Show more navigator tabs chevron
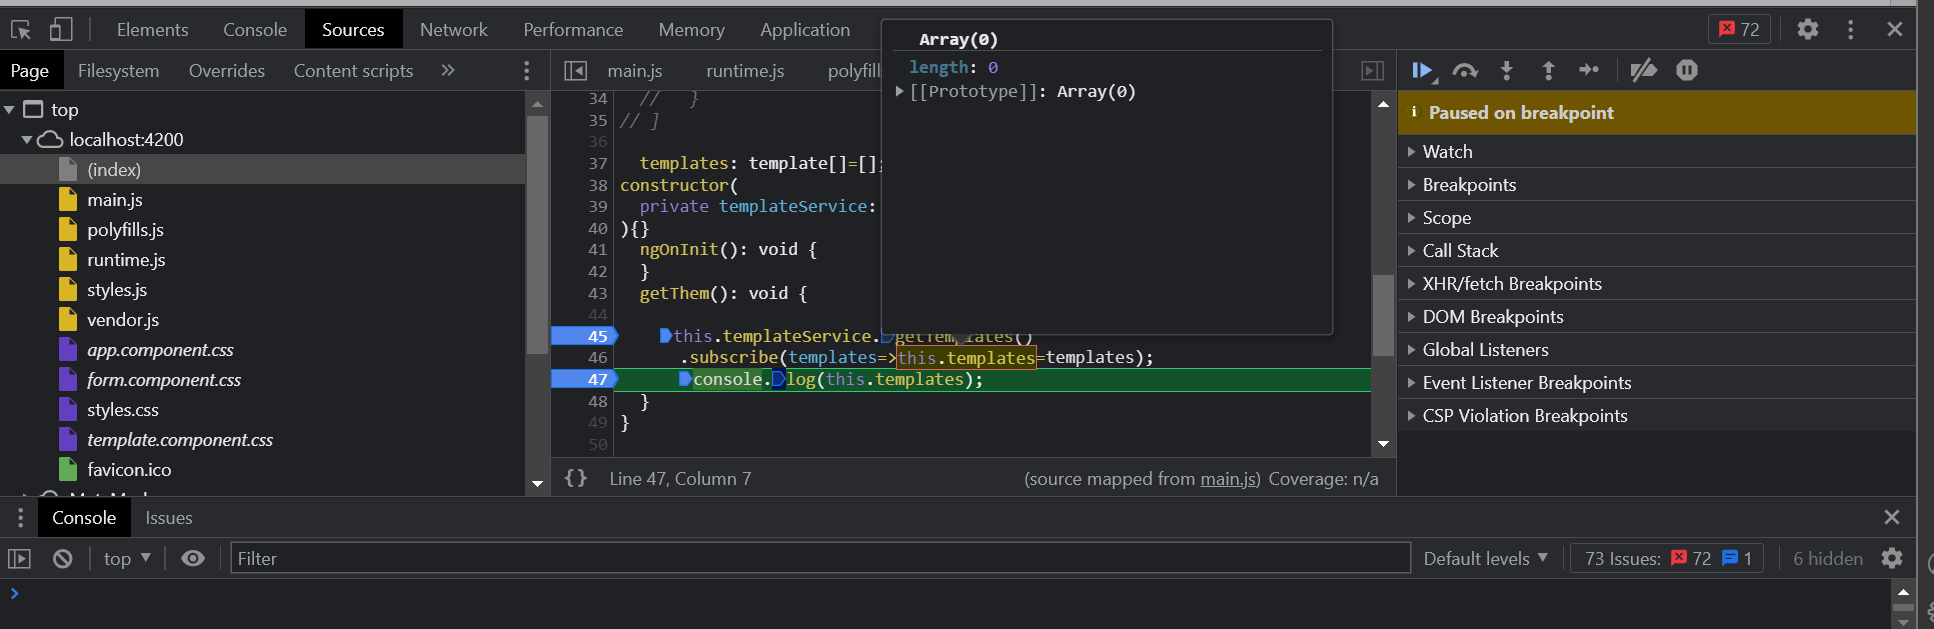Viewport: 1934px width, 629px height. (x=448, y=70)
